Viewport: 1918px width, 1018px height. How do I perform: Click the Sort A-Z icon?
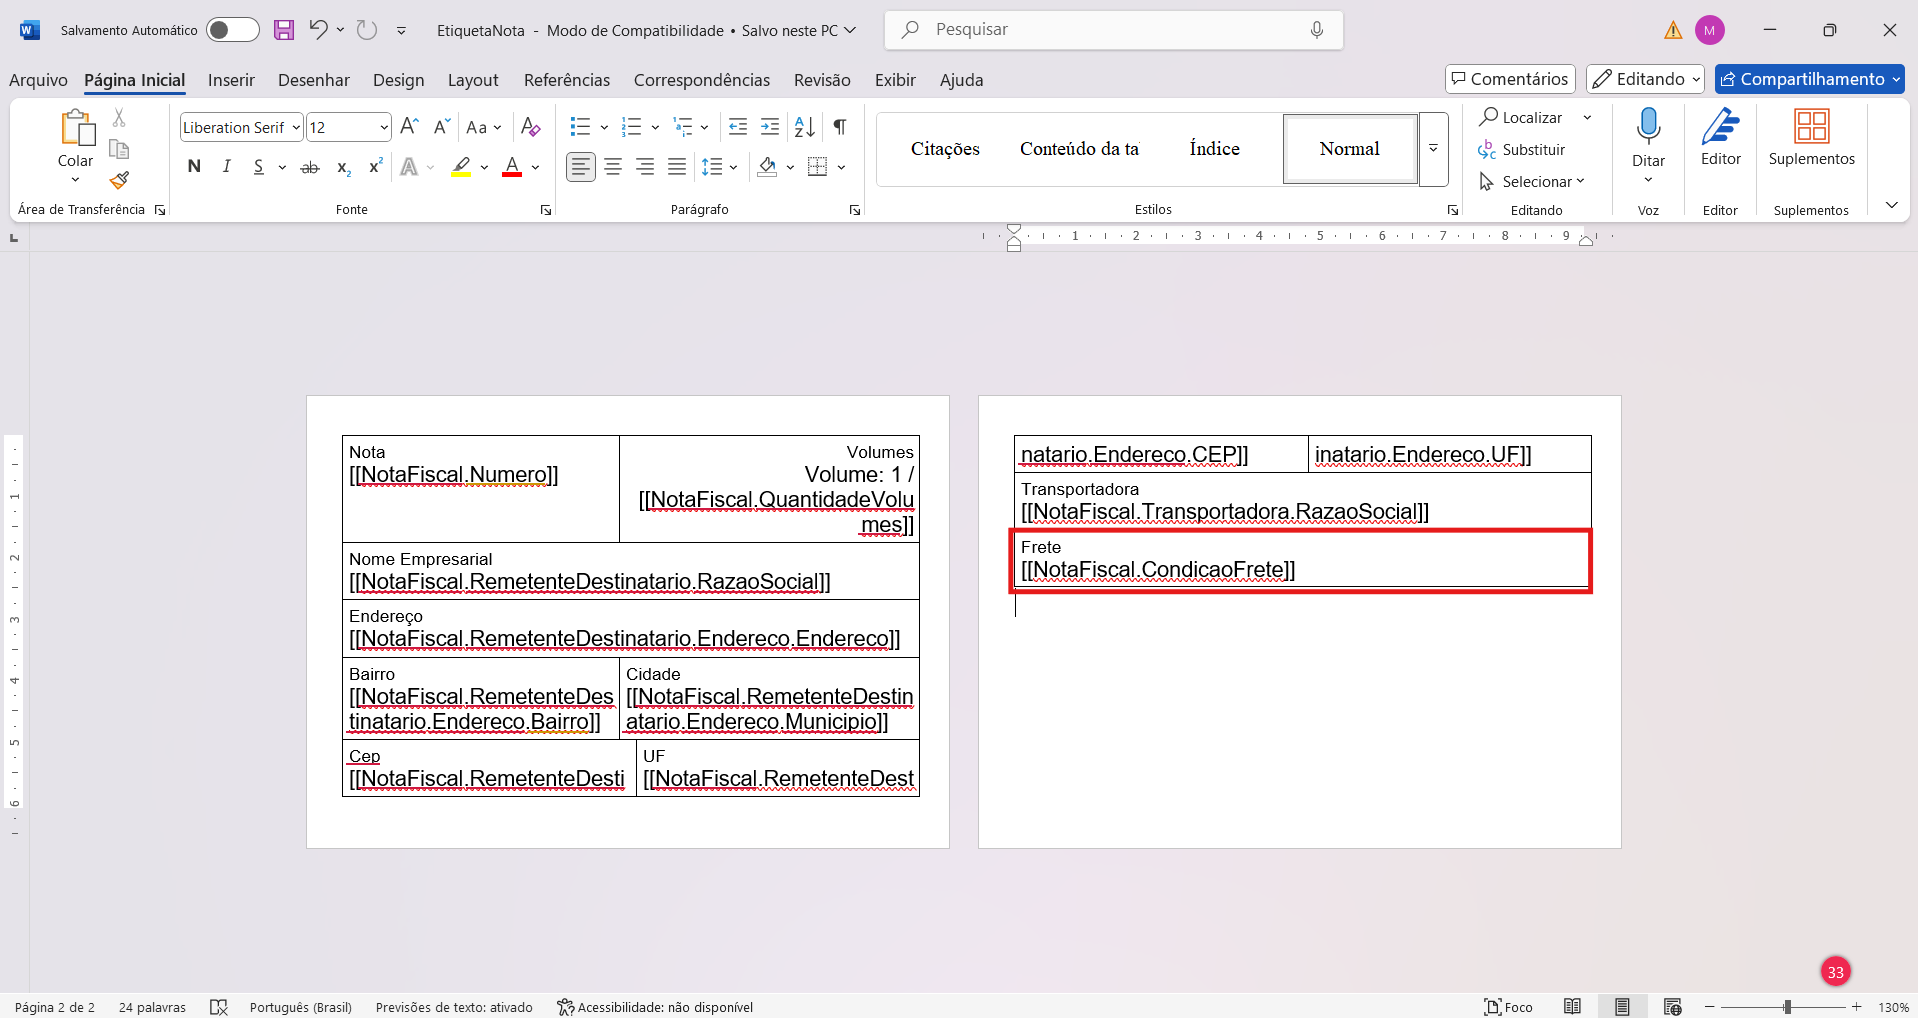coord(804,127)
